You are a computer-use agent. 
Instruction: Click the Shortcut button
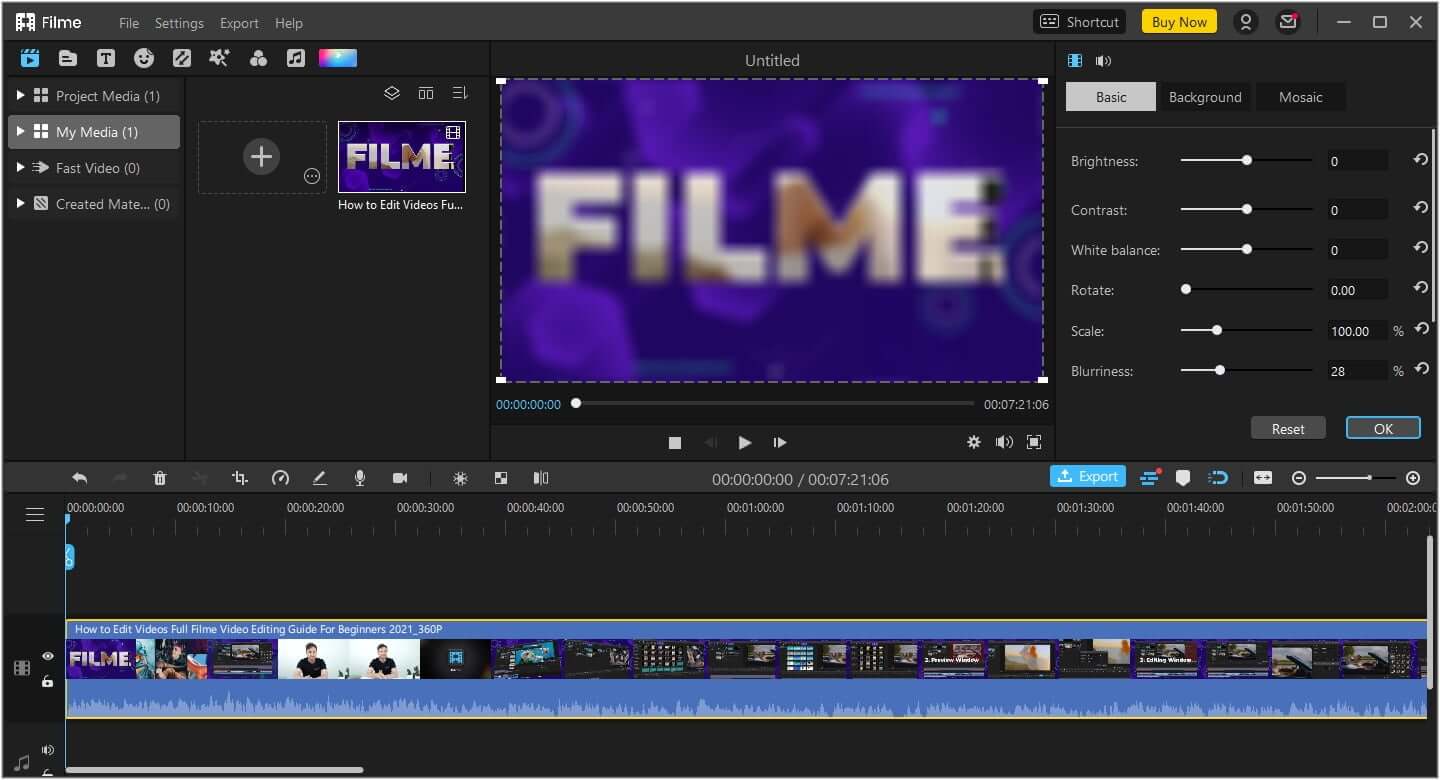point(1079,22)
